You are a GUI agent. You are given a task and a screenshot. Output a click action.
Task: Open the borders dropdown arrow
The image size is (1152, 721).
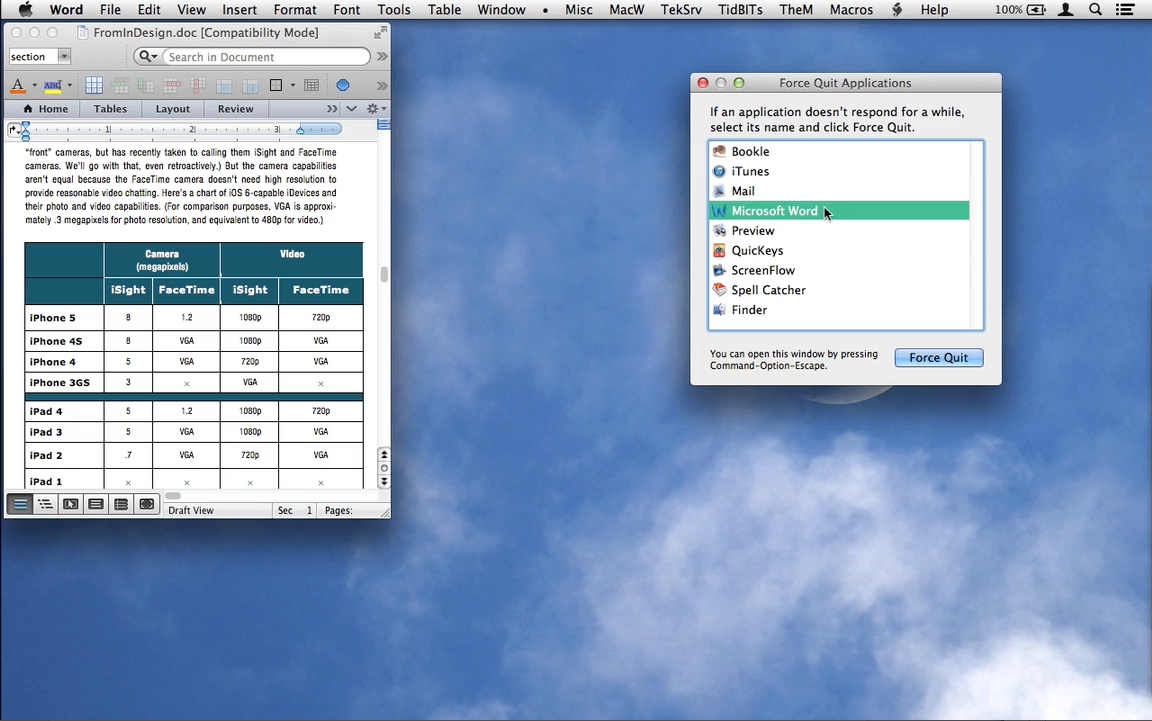pyautogui.click(x=292, y=85)
